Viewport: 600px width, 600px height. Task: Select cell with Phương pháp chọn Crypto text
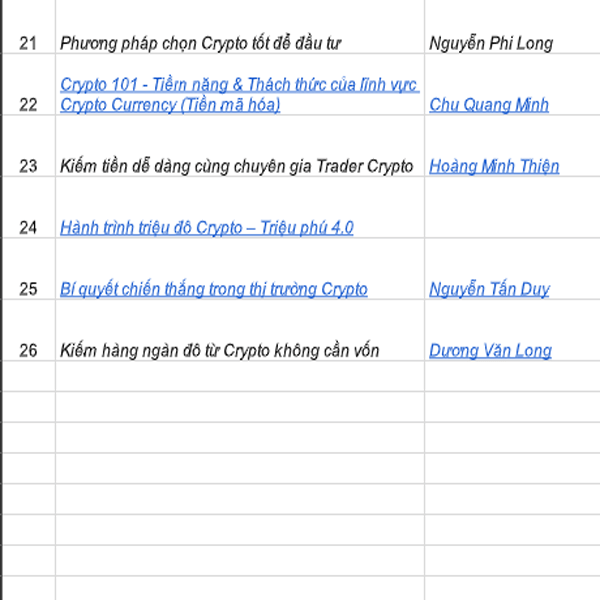240,27
